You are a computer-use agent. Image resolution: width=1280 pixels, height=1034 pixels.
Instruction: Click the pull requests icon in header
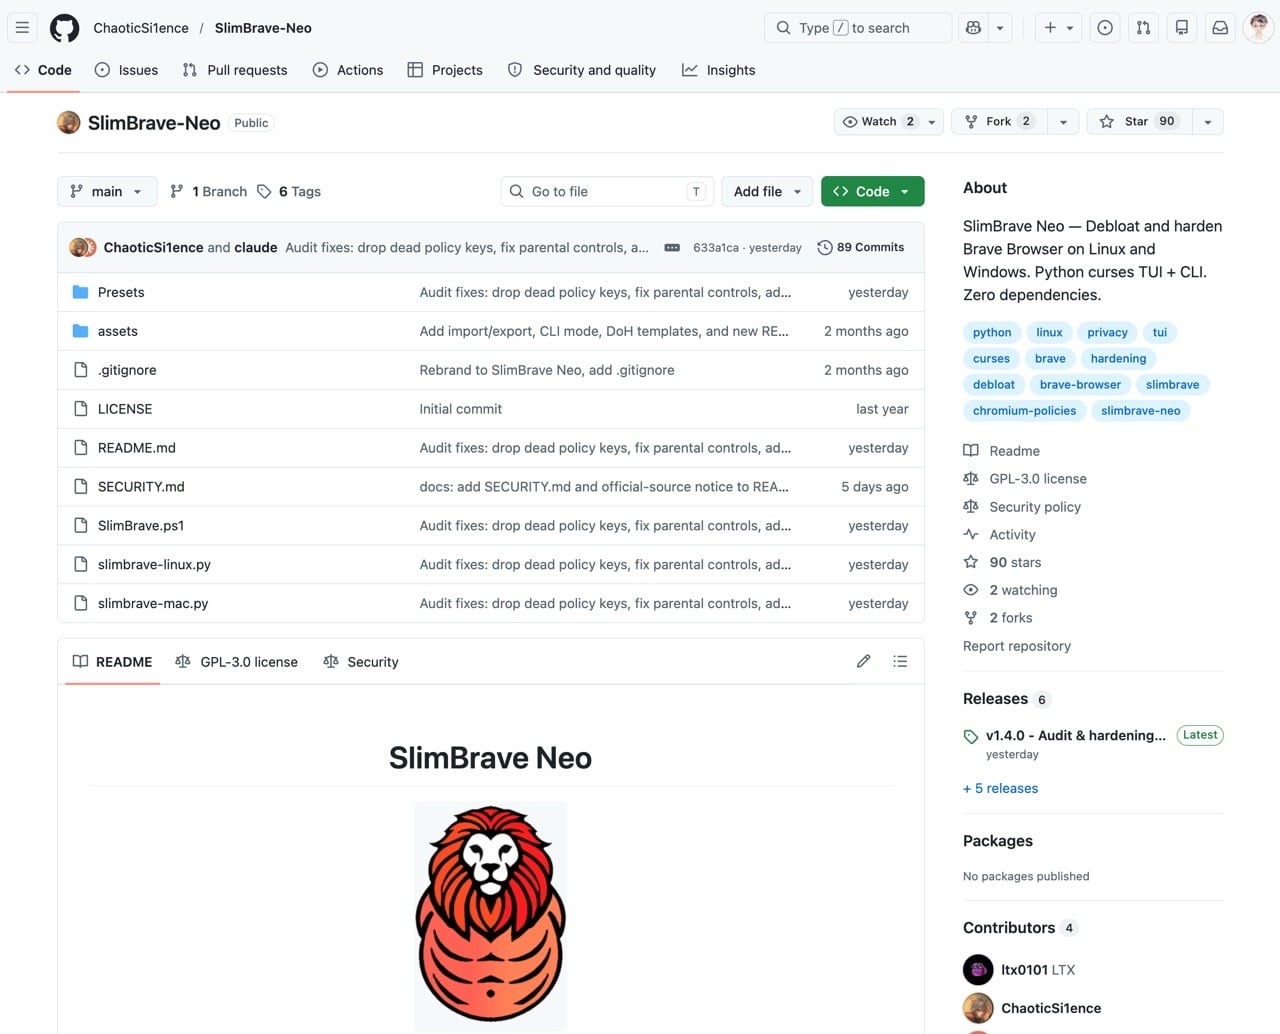coord(1143,28)
